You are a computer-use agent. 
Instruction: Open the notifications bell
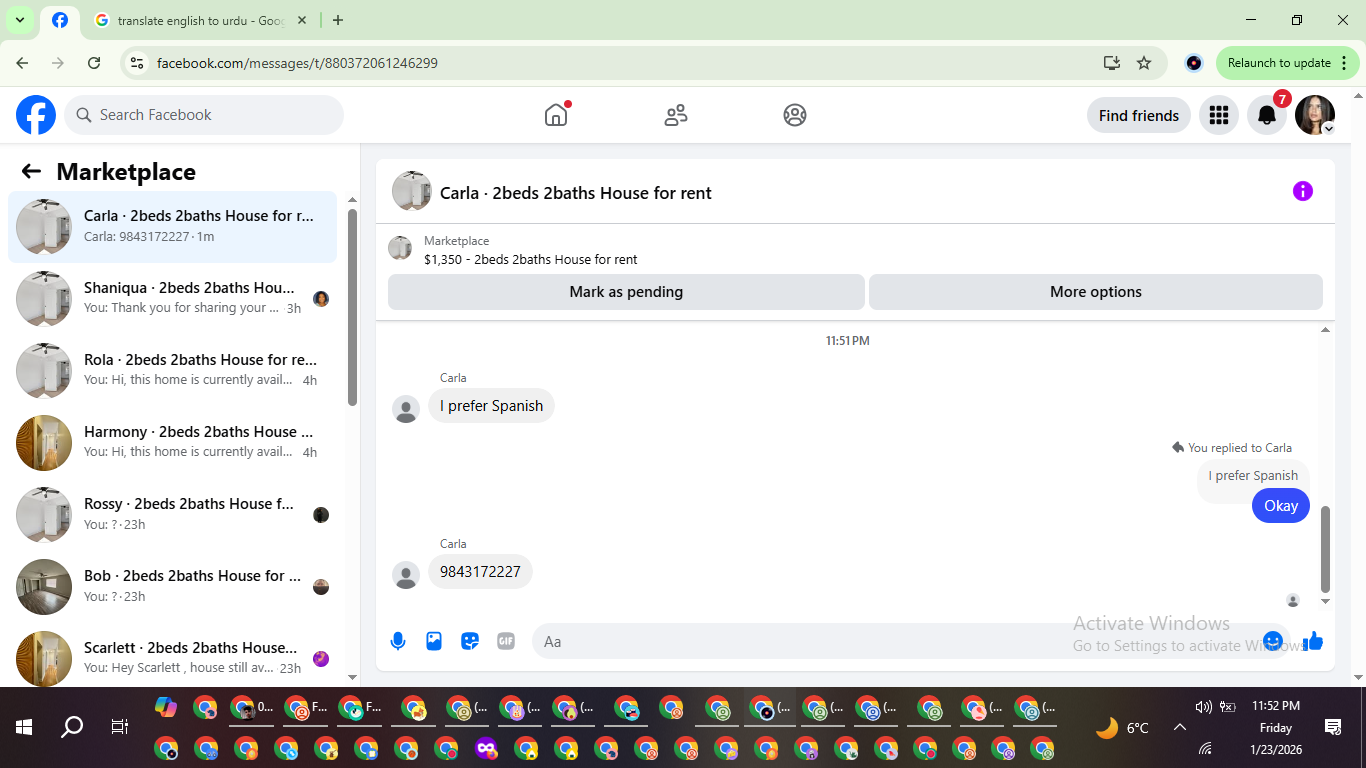tap(1267, 115)
